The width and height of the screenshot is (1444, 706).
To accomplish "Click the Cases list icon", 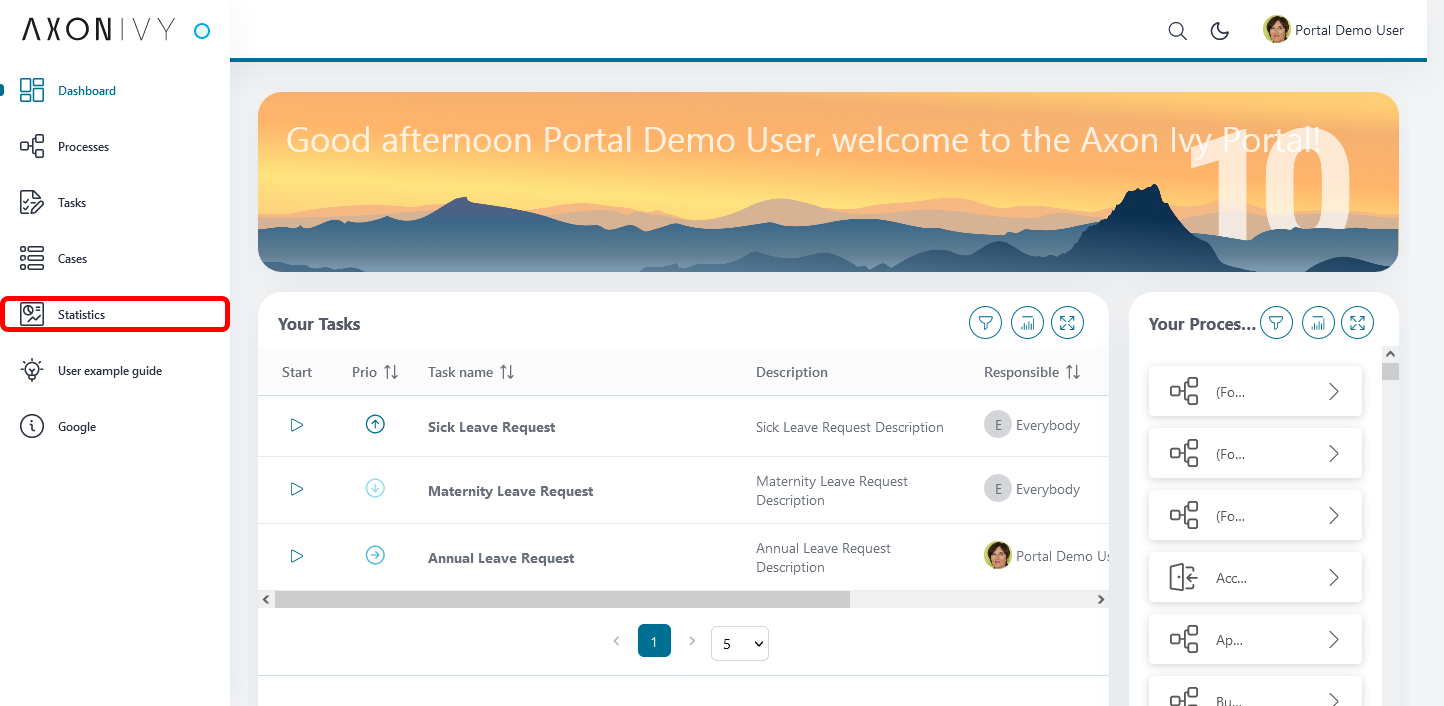I will coord(32,258).
